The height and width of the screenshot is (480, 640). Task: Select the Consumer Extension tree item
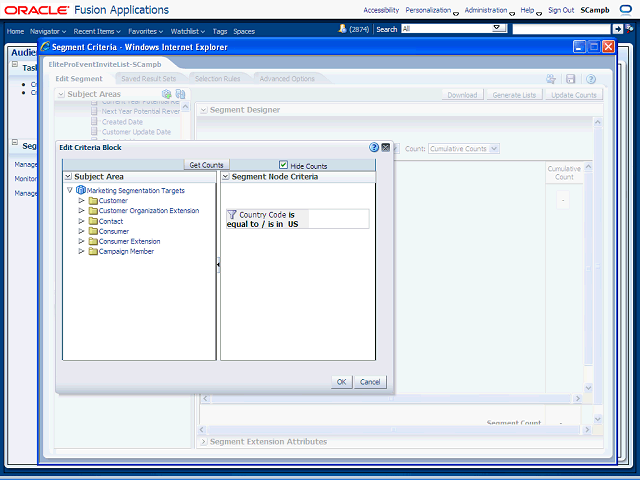point(129,241)
